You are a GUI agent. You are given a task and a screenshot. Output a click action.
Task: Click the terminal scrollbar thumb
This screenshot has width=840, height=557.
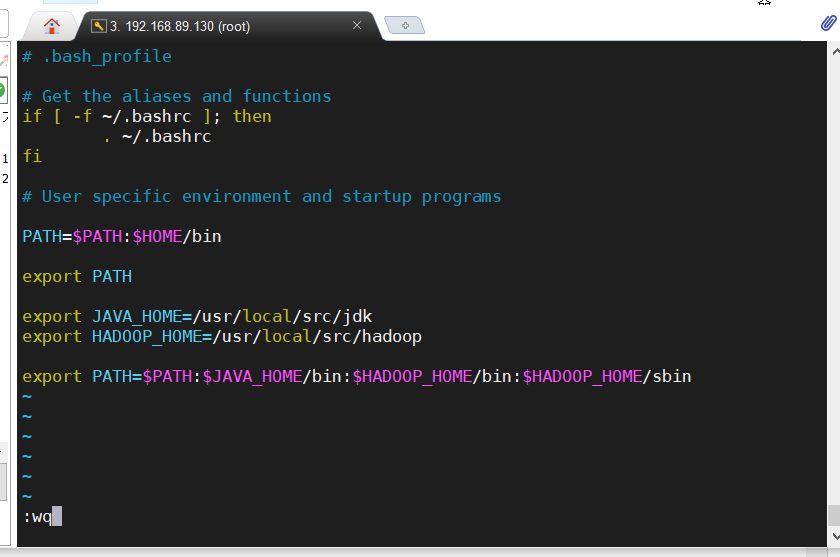point(834,516)
